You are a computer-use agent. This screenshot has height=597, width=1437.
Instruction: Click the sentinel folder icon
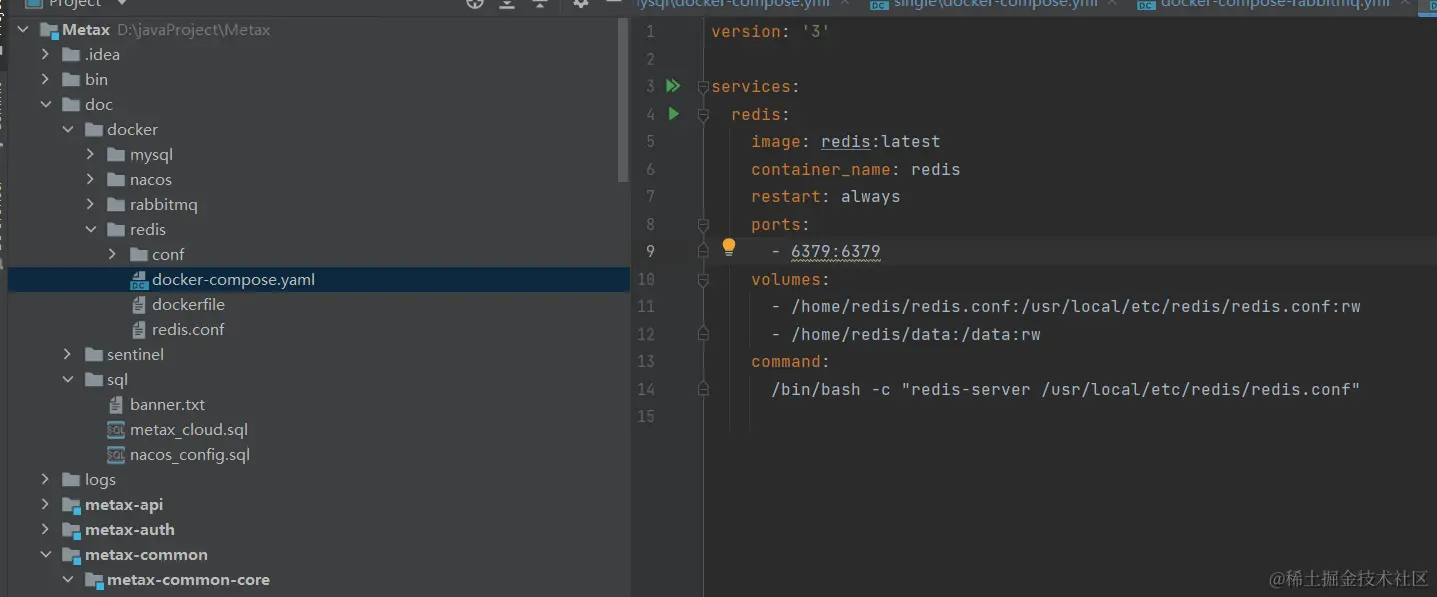click(94, 355)
